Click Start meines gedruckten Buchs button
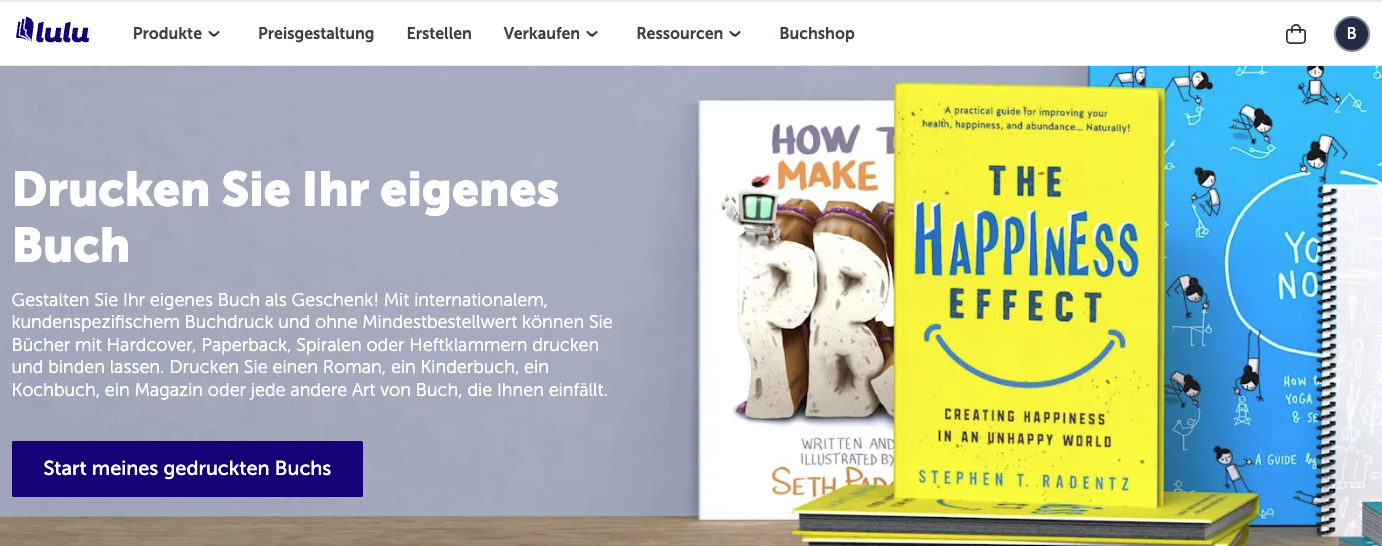Viewport: 1382px width, 546px height. [x=187, y=469]
